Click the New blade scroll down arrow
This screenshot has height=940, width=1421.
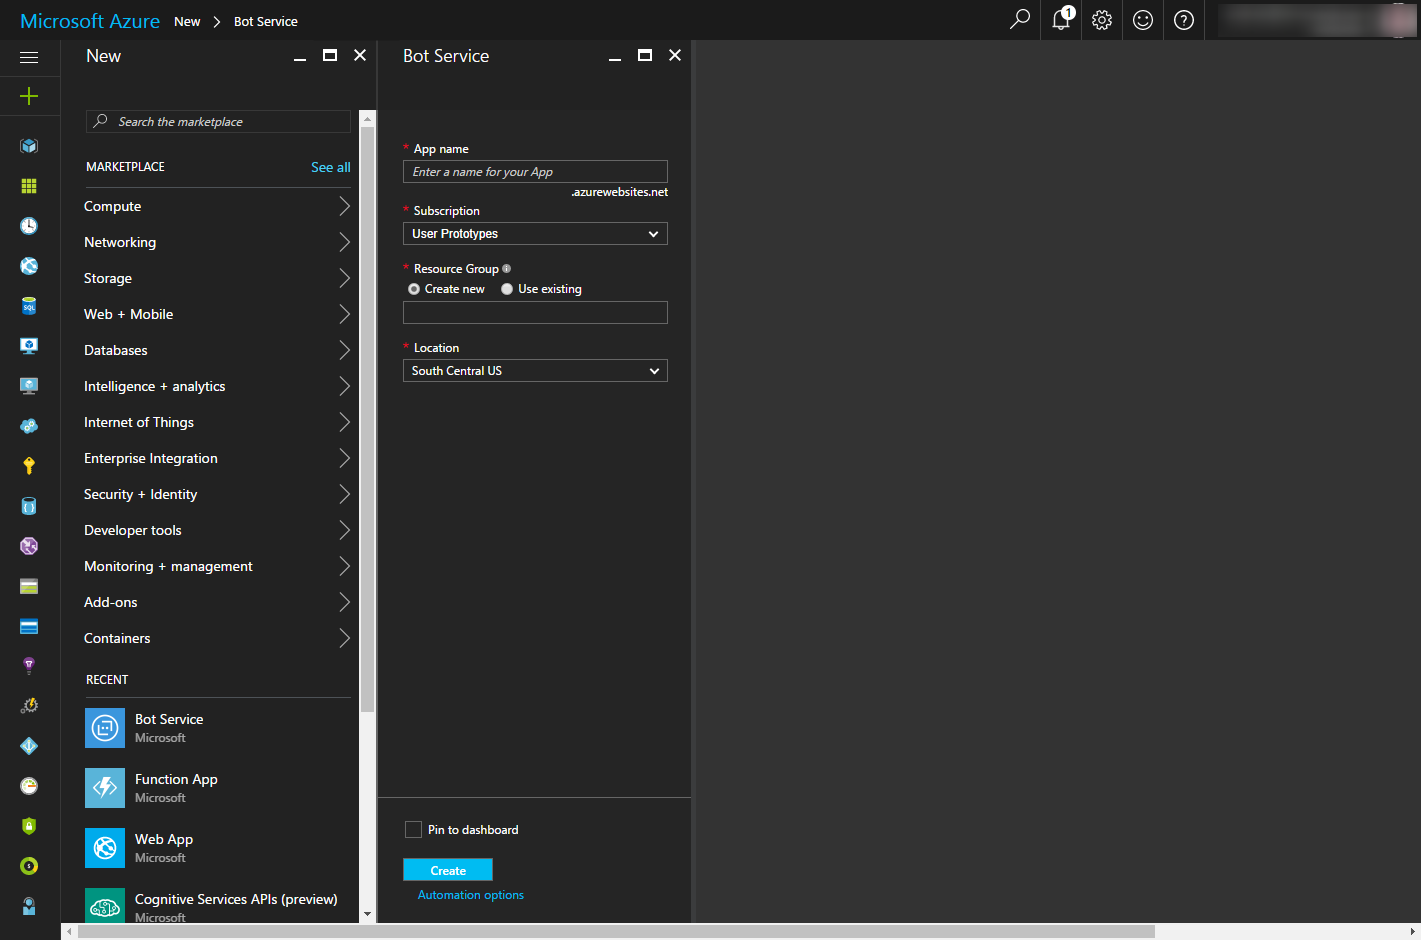(x=367, y=914)
